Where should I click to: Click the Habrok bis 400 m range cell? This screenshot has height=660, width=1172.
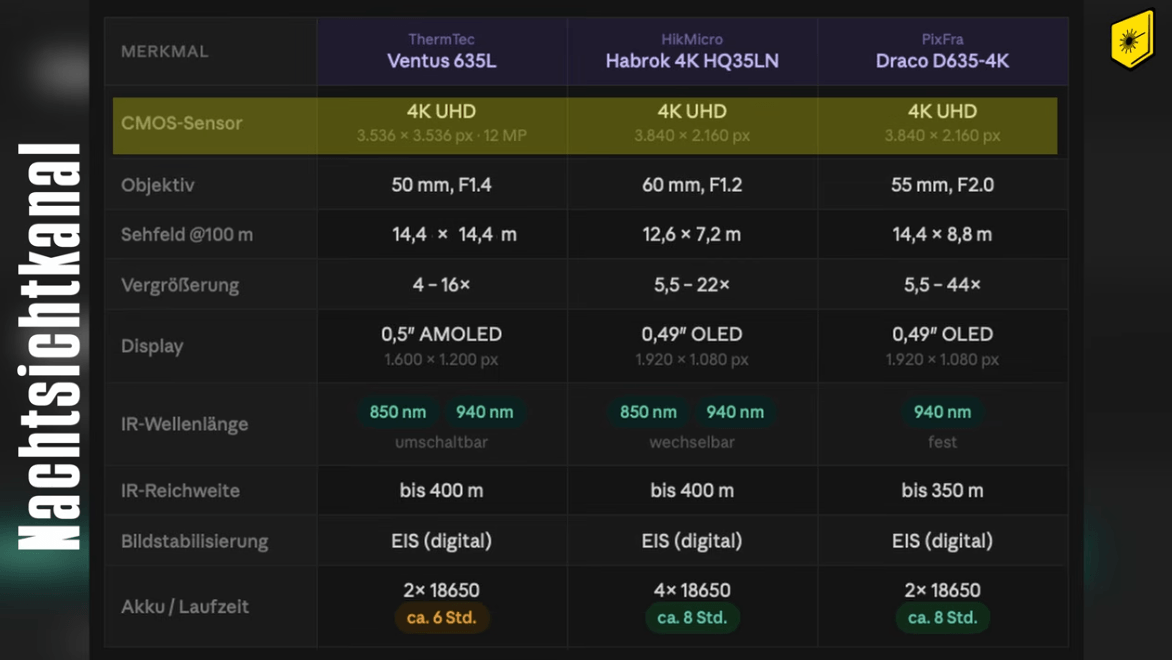coord(691,490)
